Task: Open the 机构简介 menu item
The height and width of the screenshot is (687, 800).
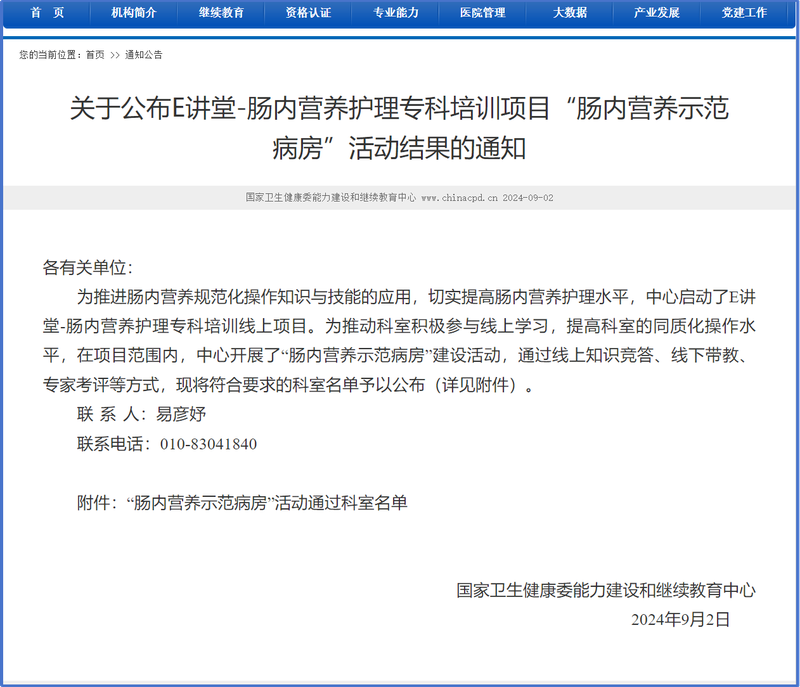Action: [134, 13]
